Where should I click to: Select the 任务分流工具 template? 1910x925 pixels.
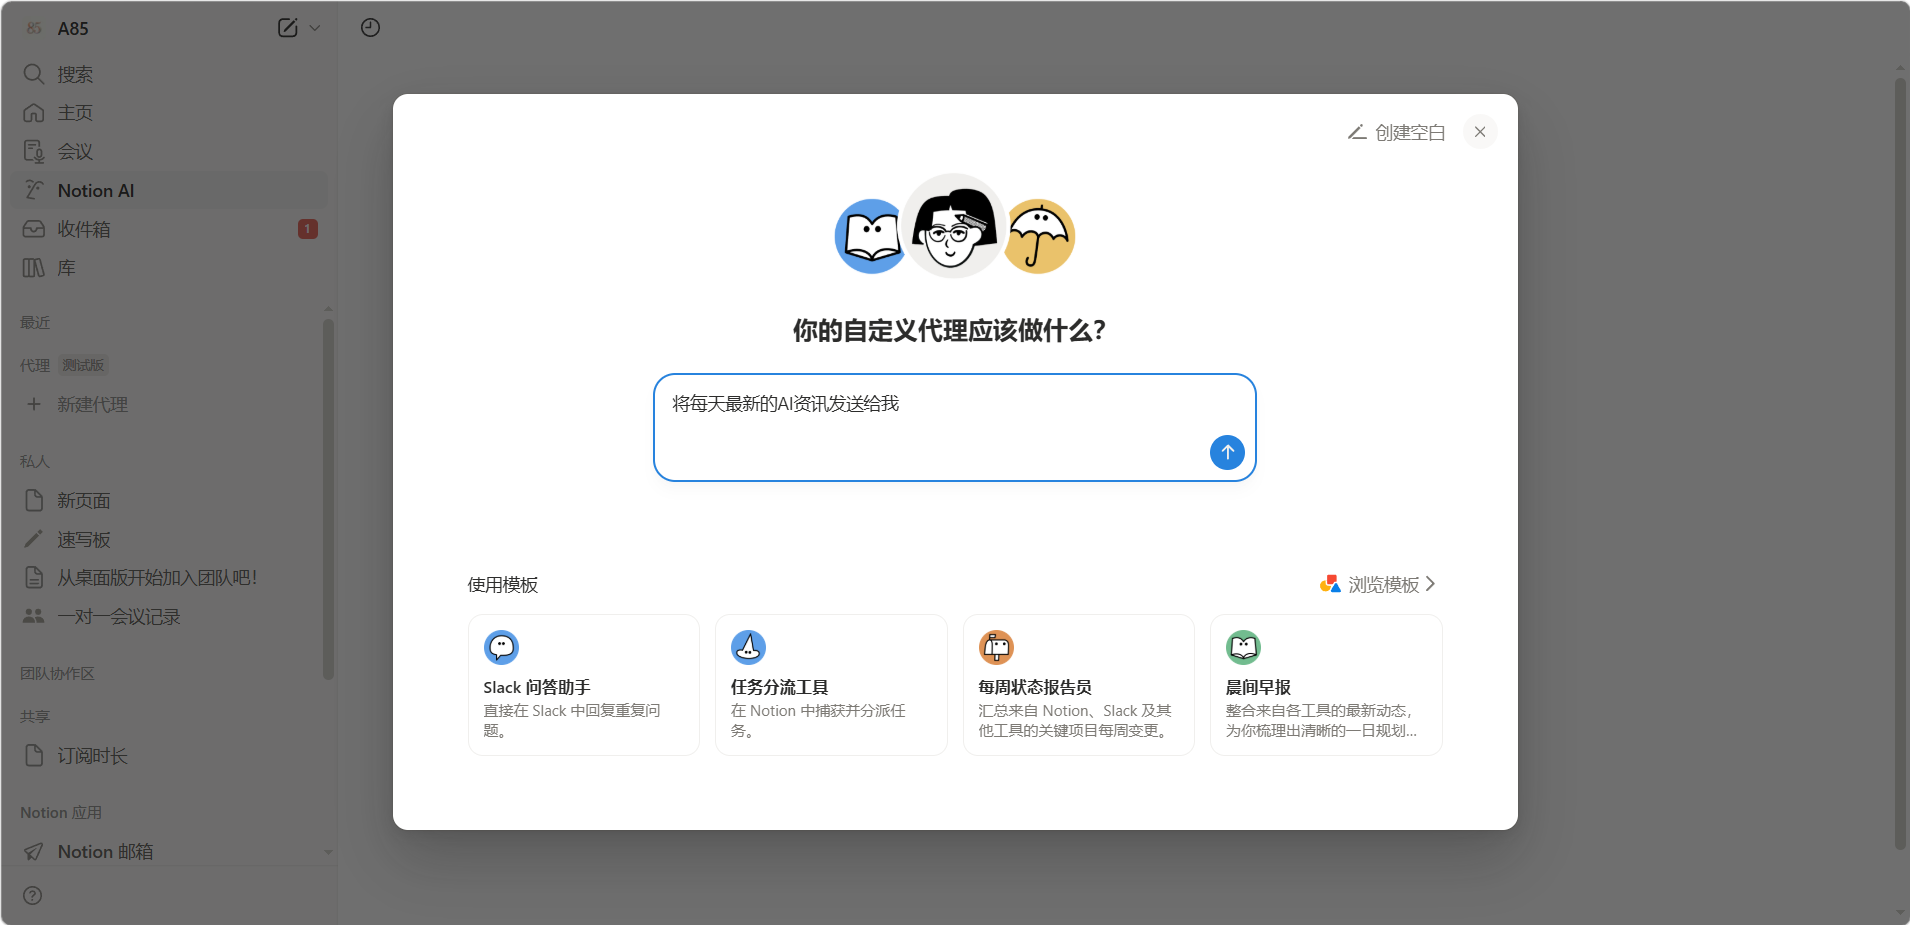coord(831,685)
